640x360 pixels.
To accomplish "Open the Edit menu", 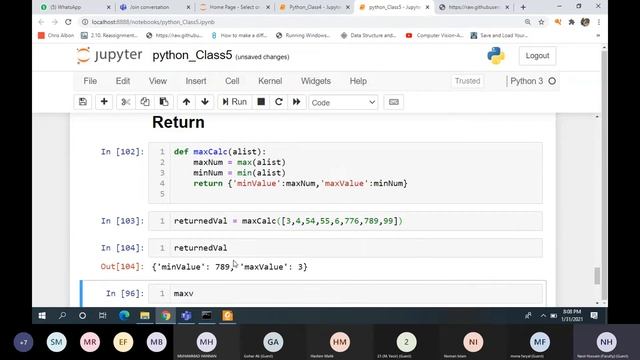I will click(123, 81).
